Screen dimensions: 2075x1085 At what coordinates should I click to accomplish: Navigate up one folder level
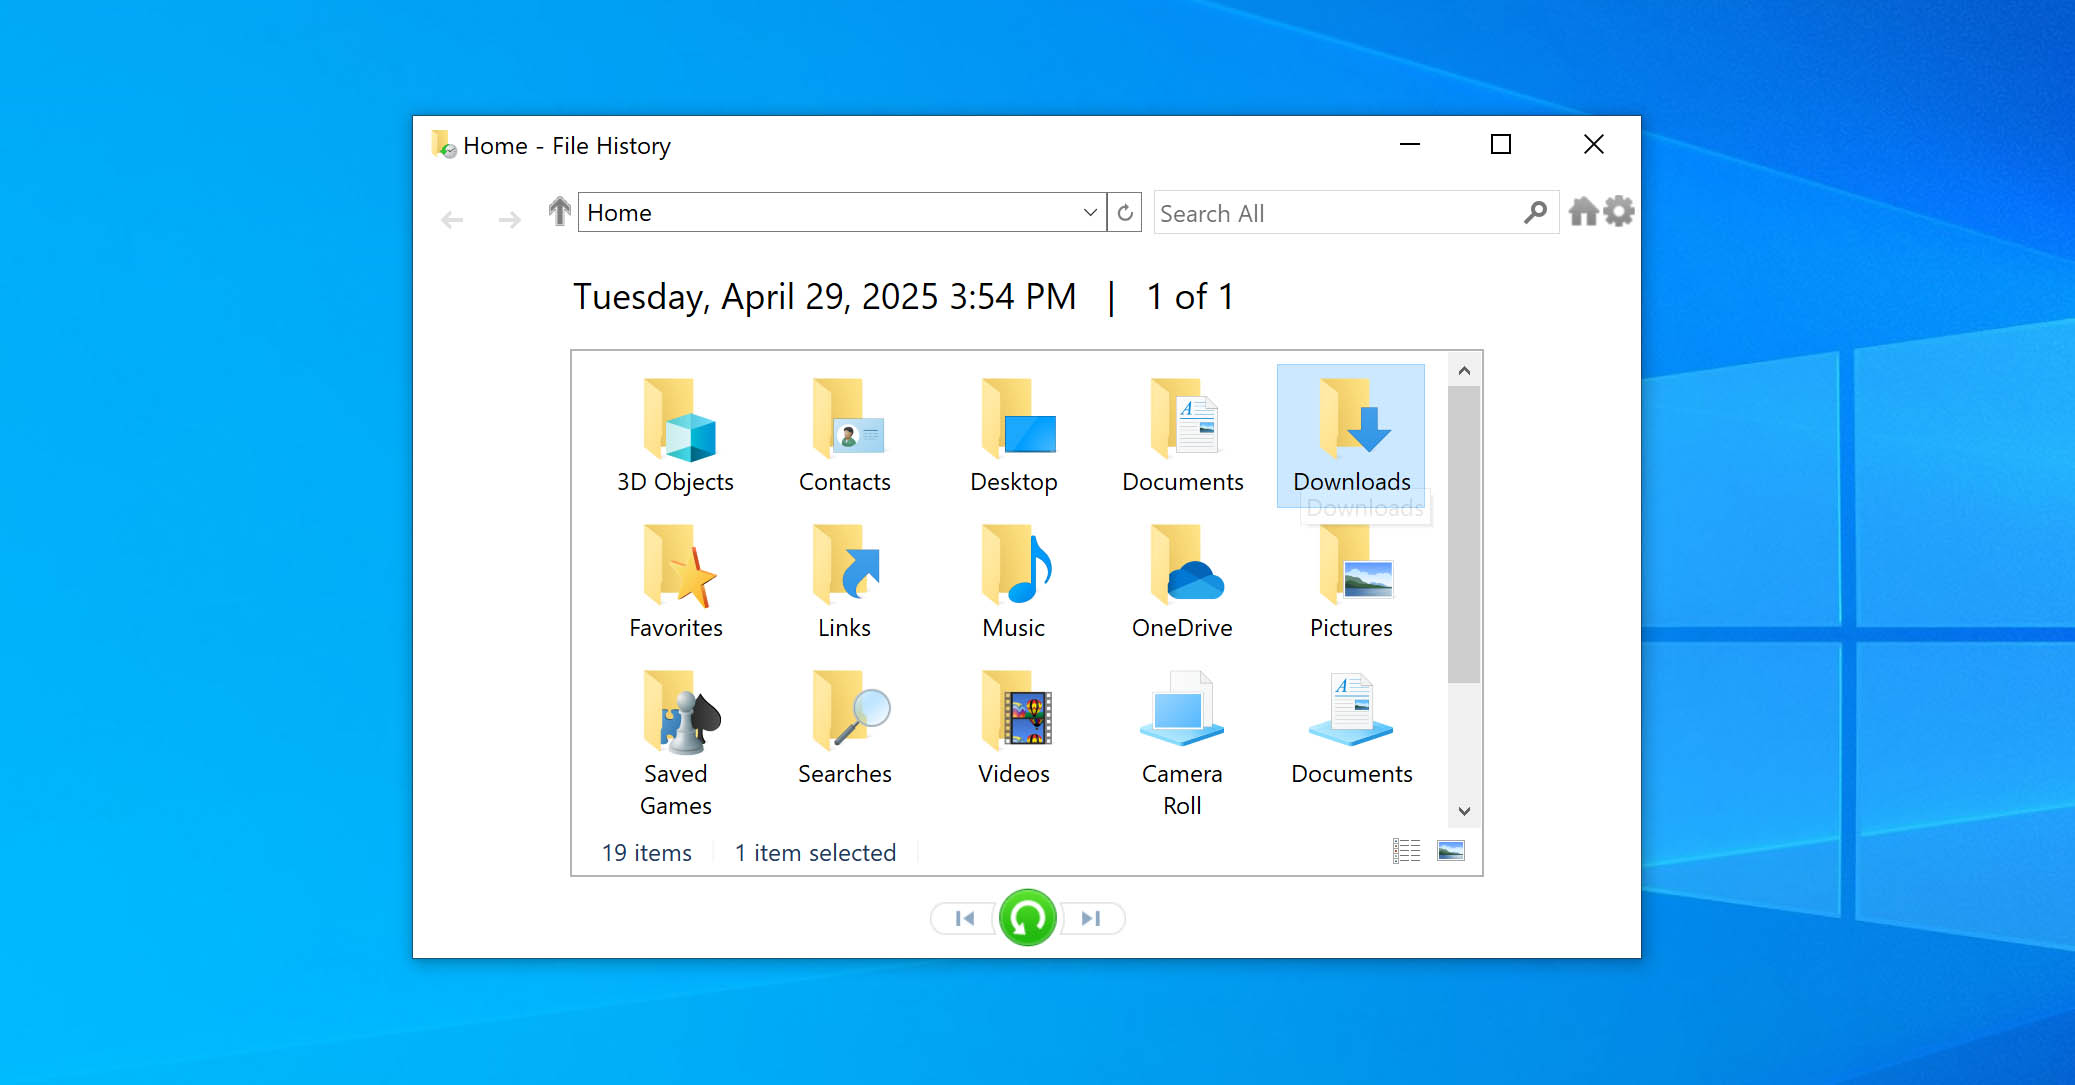(x=559, y=212)
